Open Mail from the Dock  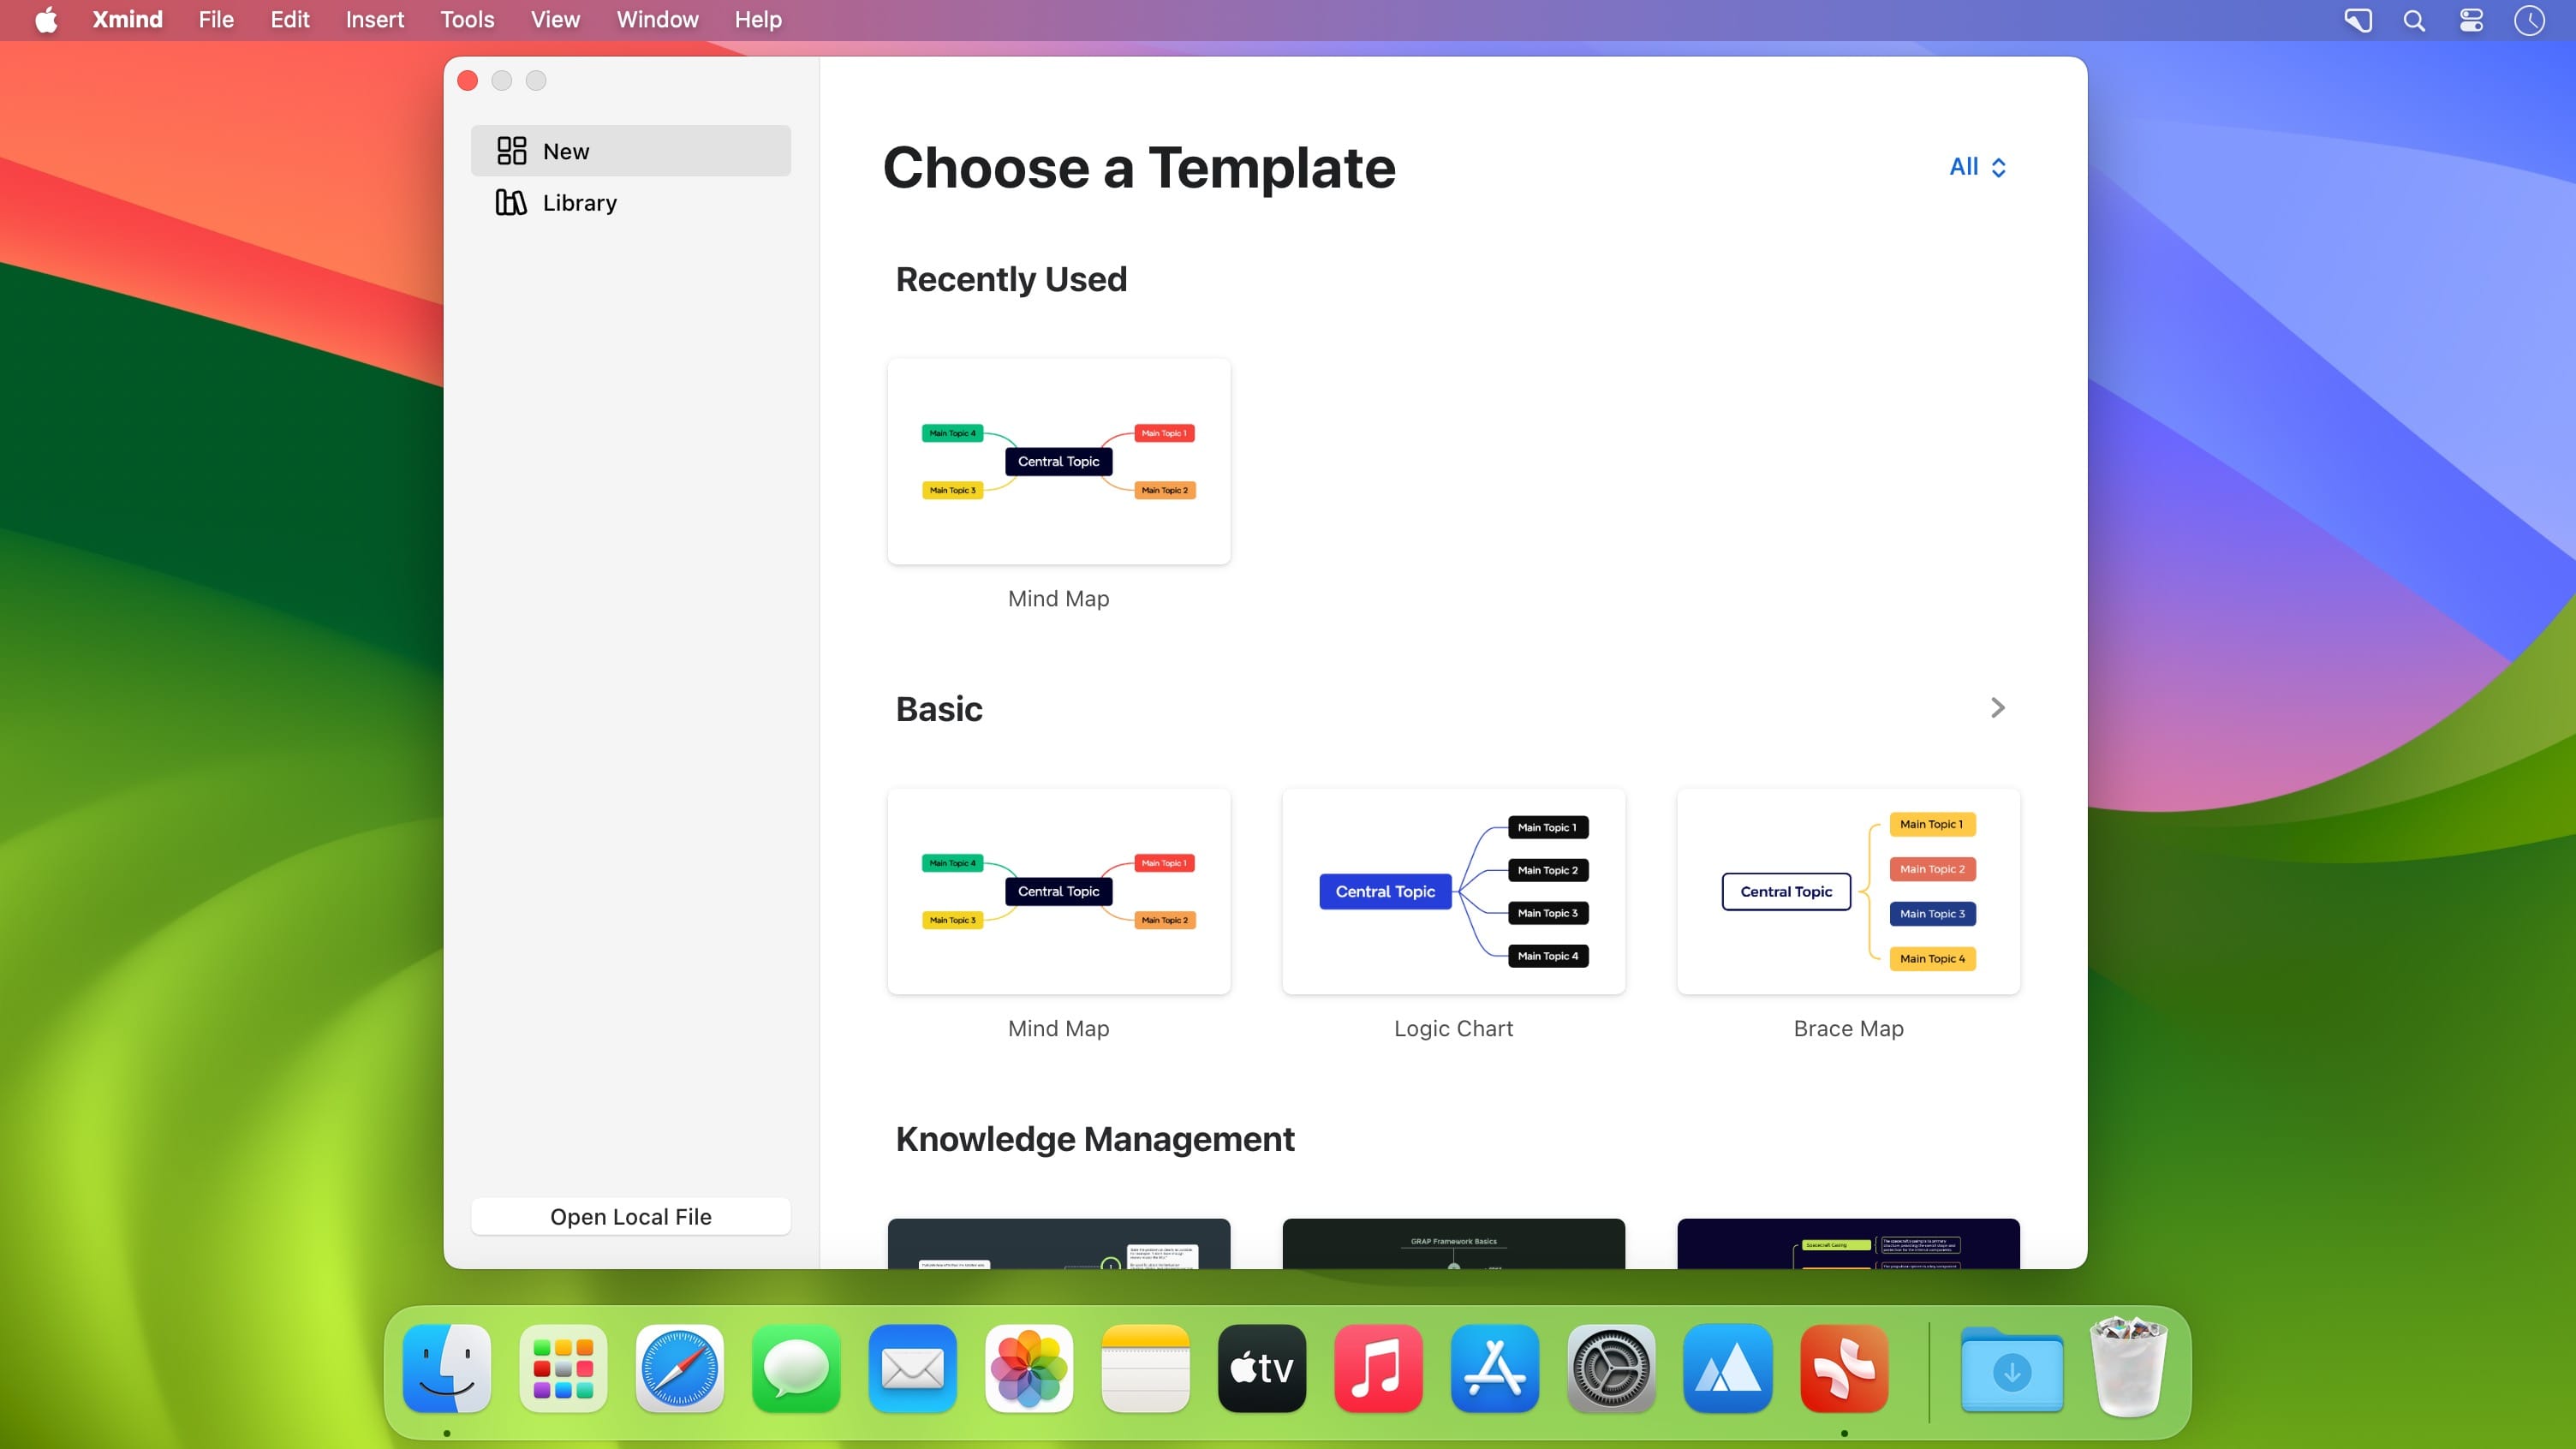coord(912,1368)
